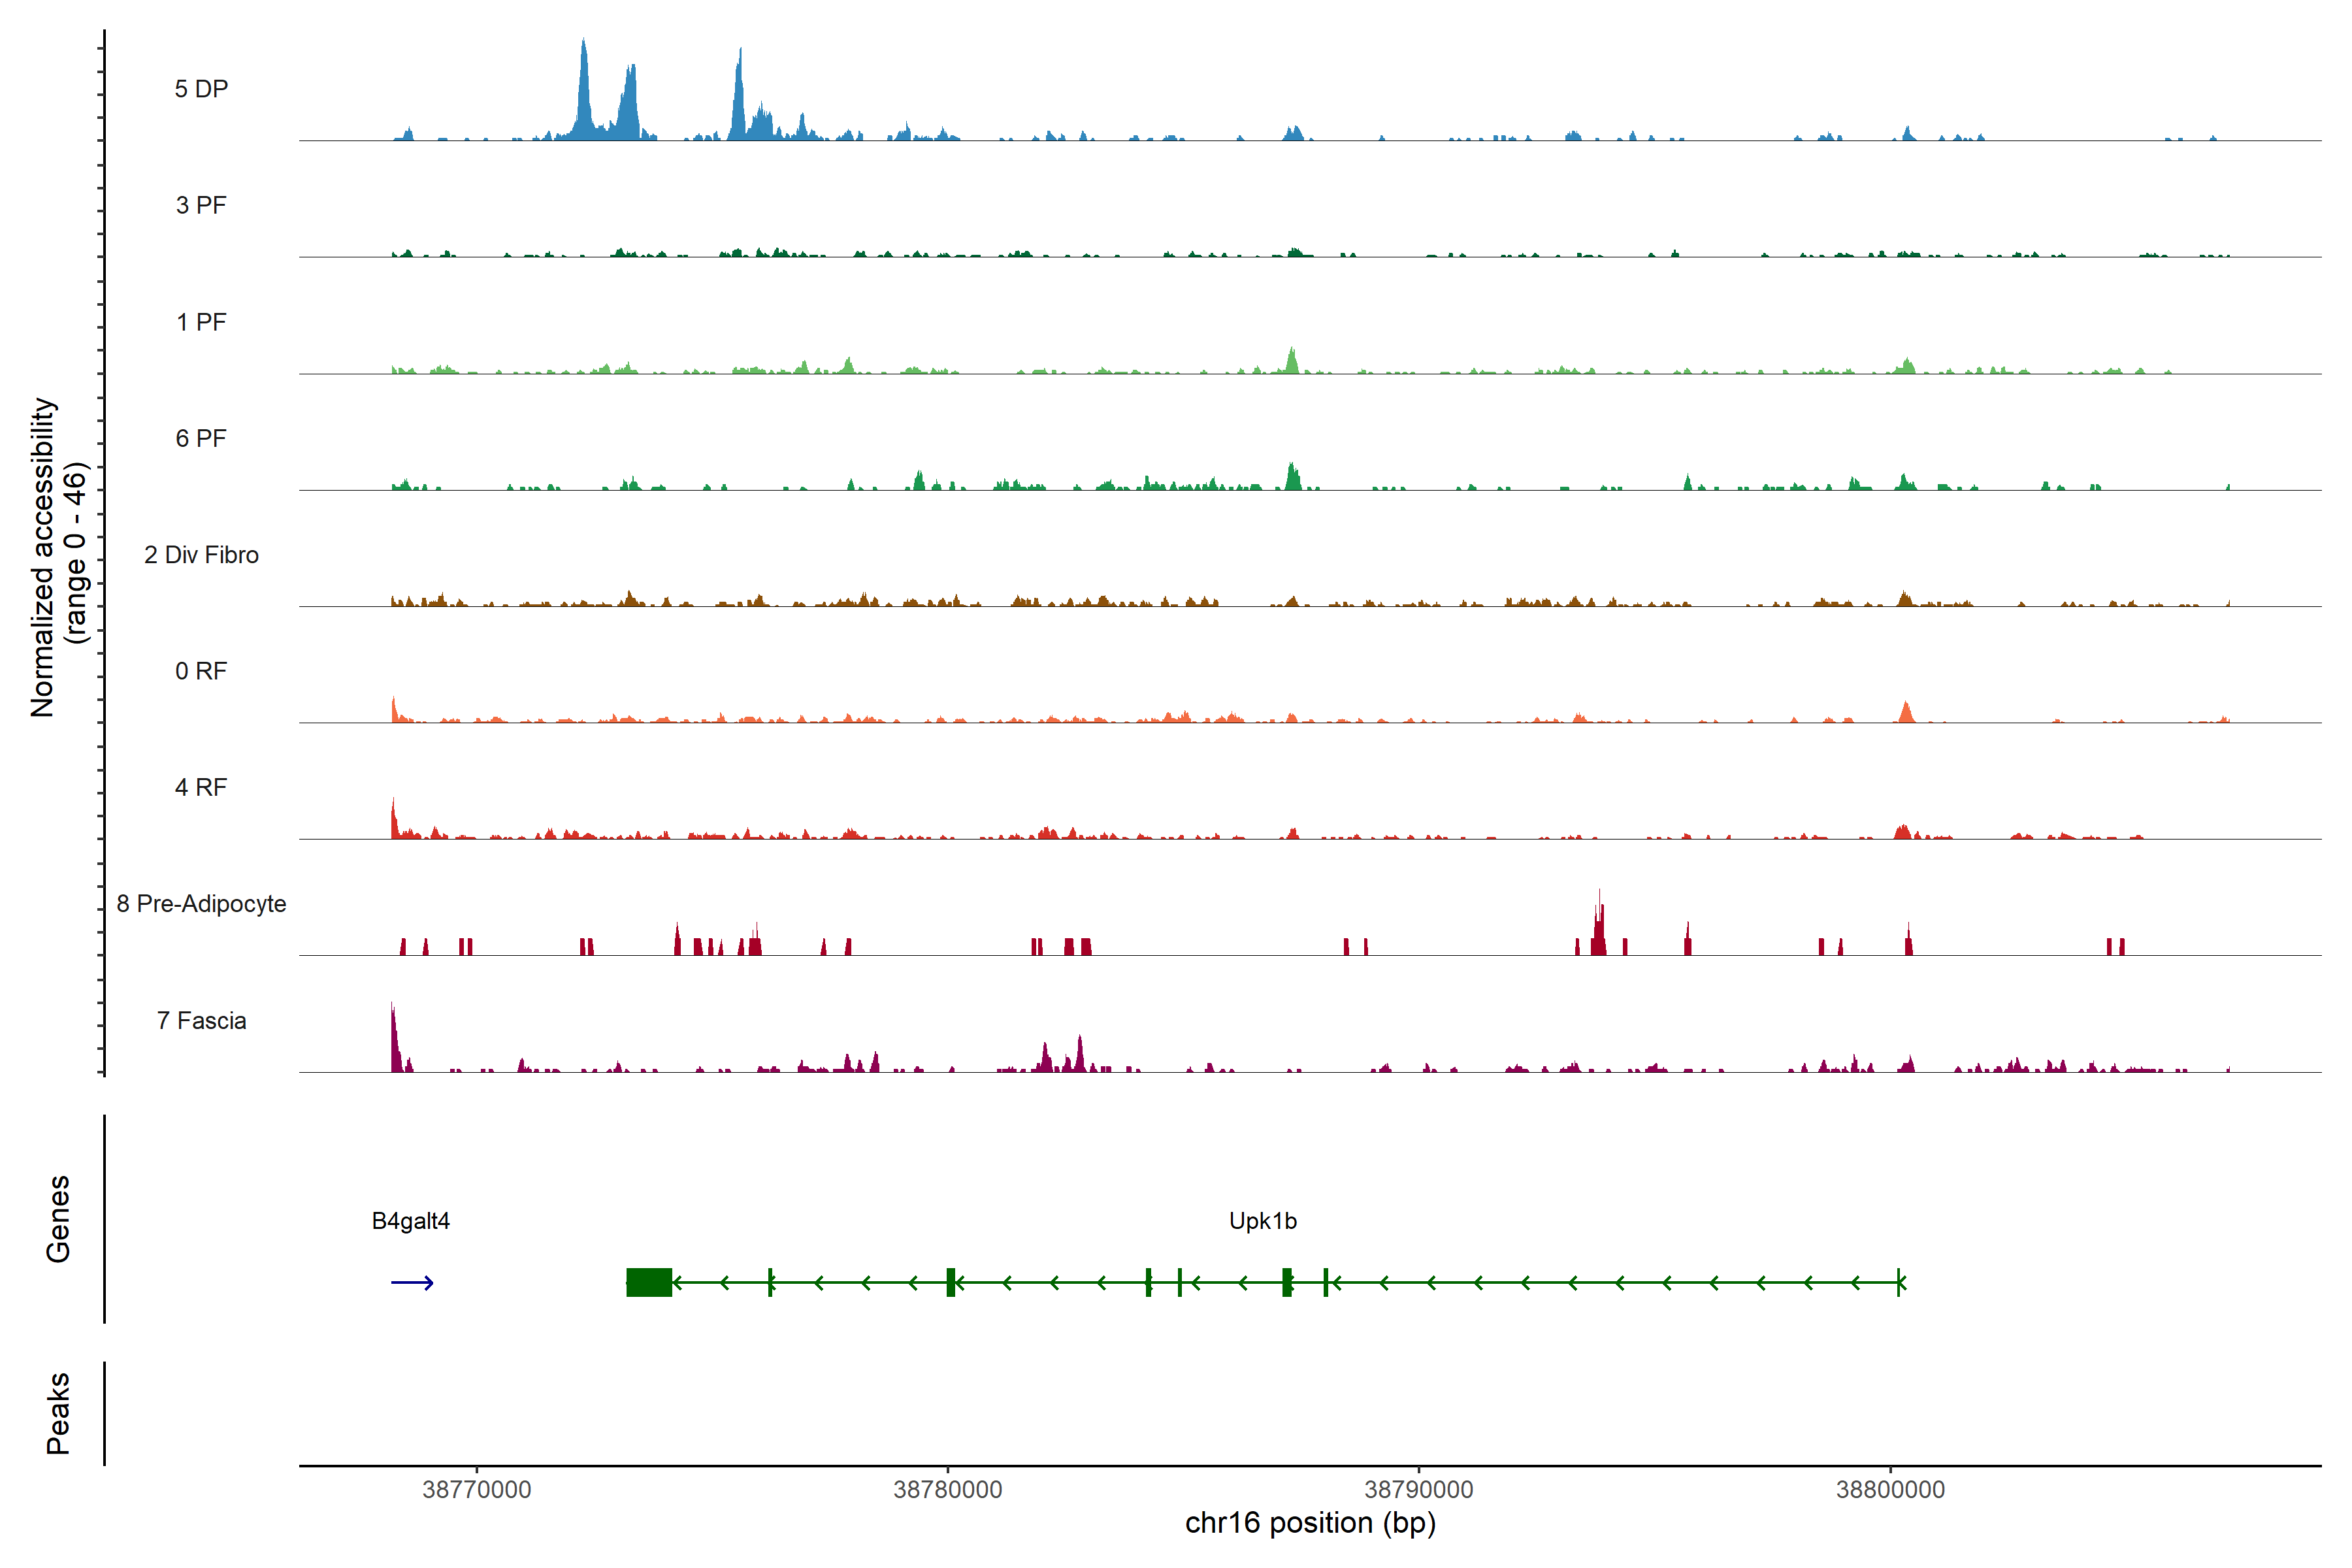Click the red 4 RF peak at left edge
This screenshot has height=1568, width=2352.
tap(394, 822)
